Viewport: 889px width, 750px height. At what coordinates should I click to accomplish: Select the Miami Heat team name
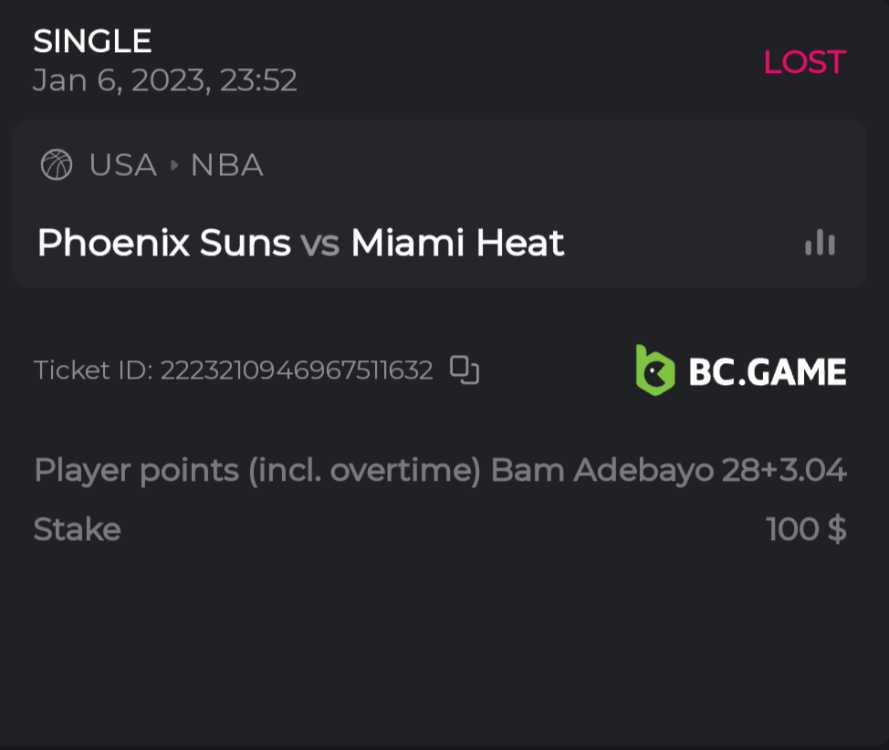(x=457, y=243)
